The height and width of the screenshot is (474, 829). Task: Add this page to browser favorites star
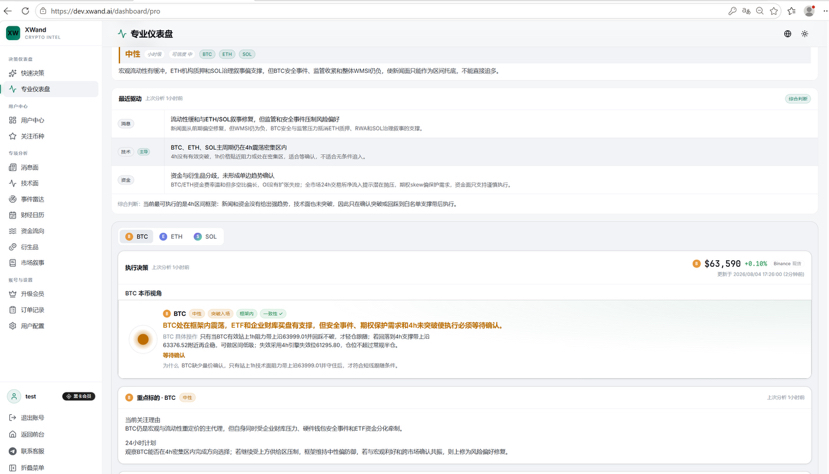pos(774,11)
